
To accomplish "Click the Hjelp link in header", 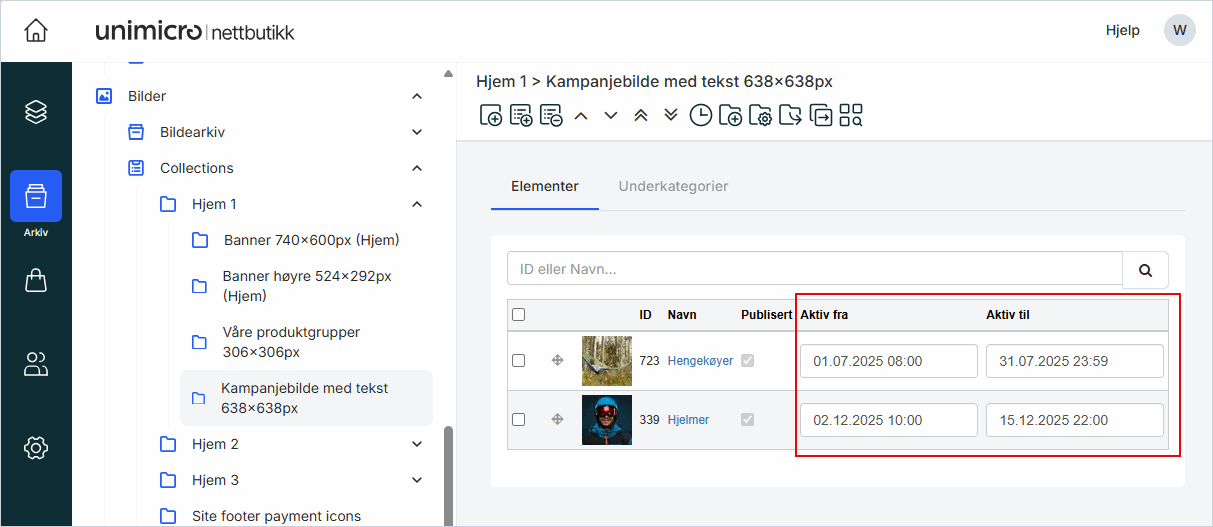I will 1122,31.
